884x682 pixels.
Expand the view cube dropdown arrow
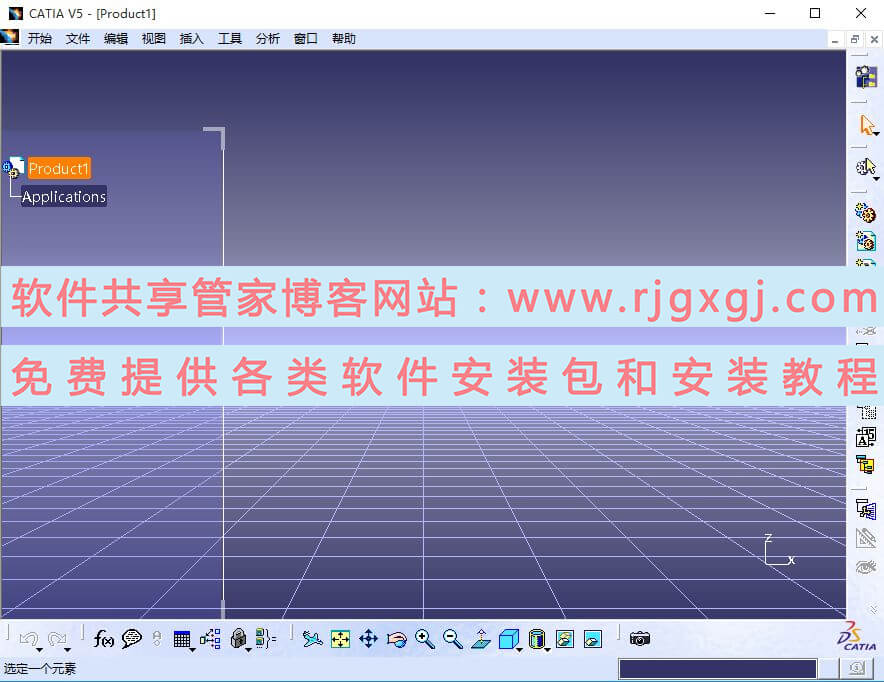click(x=520, y=650)
